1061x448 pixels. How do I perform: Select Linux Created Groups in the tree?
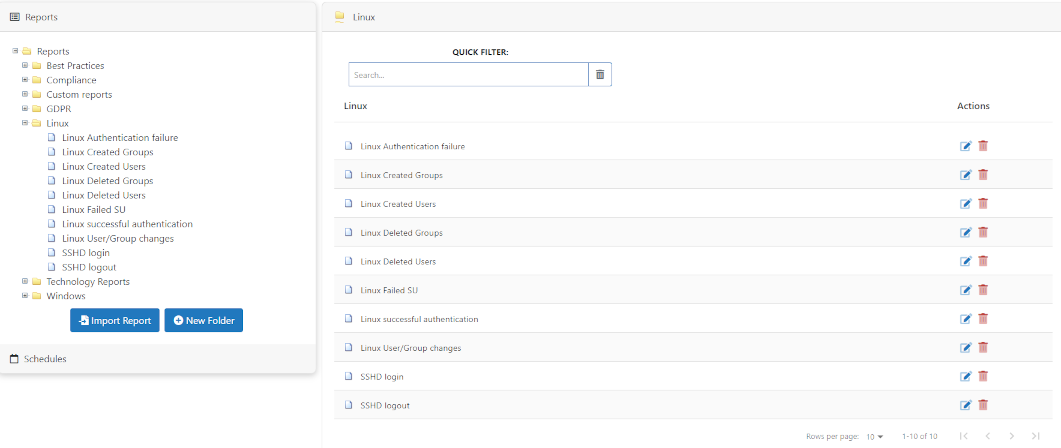pyautogui.click(x=108, y=152)
